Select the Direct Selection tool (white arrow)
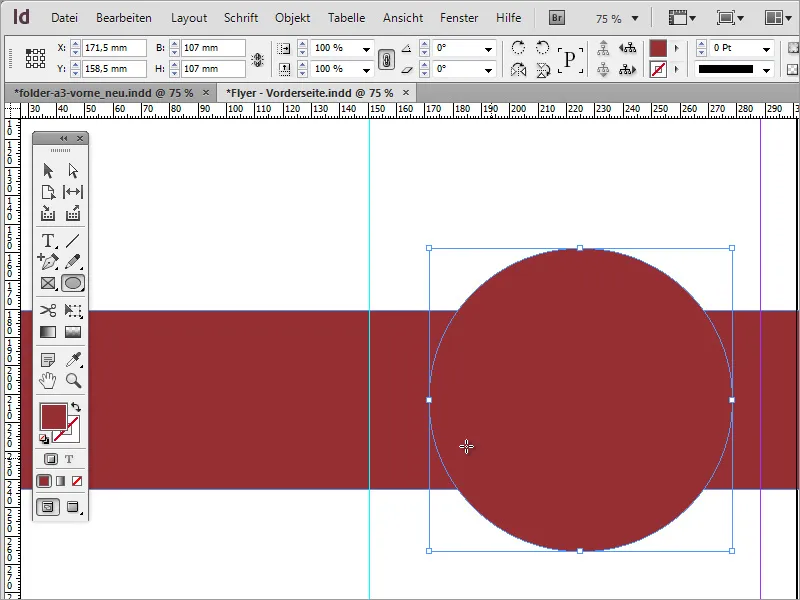Image resolution: width=800 pixels, height=600 pixels. (73, 170)
